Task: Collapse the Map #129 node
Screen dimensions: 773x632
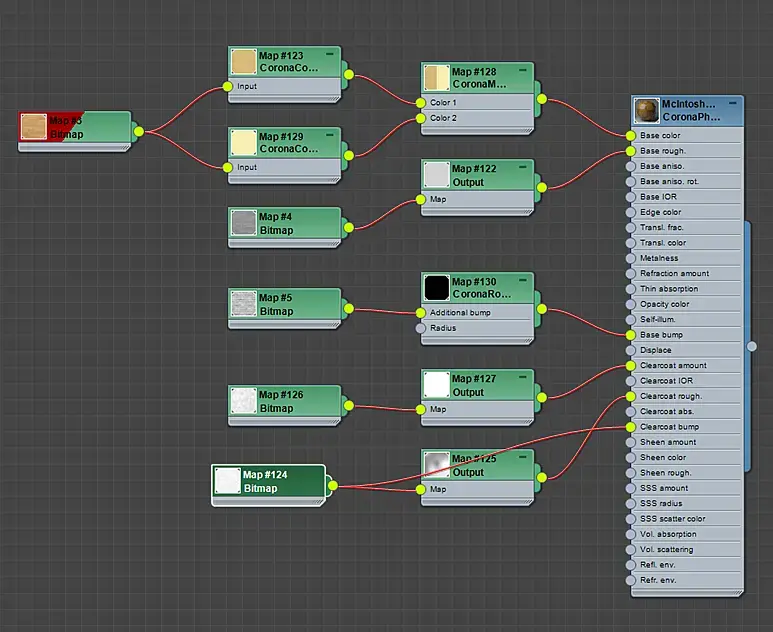Action: click(x=330, y=134)
